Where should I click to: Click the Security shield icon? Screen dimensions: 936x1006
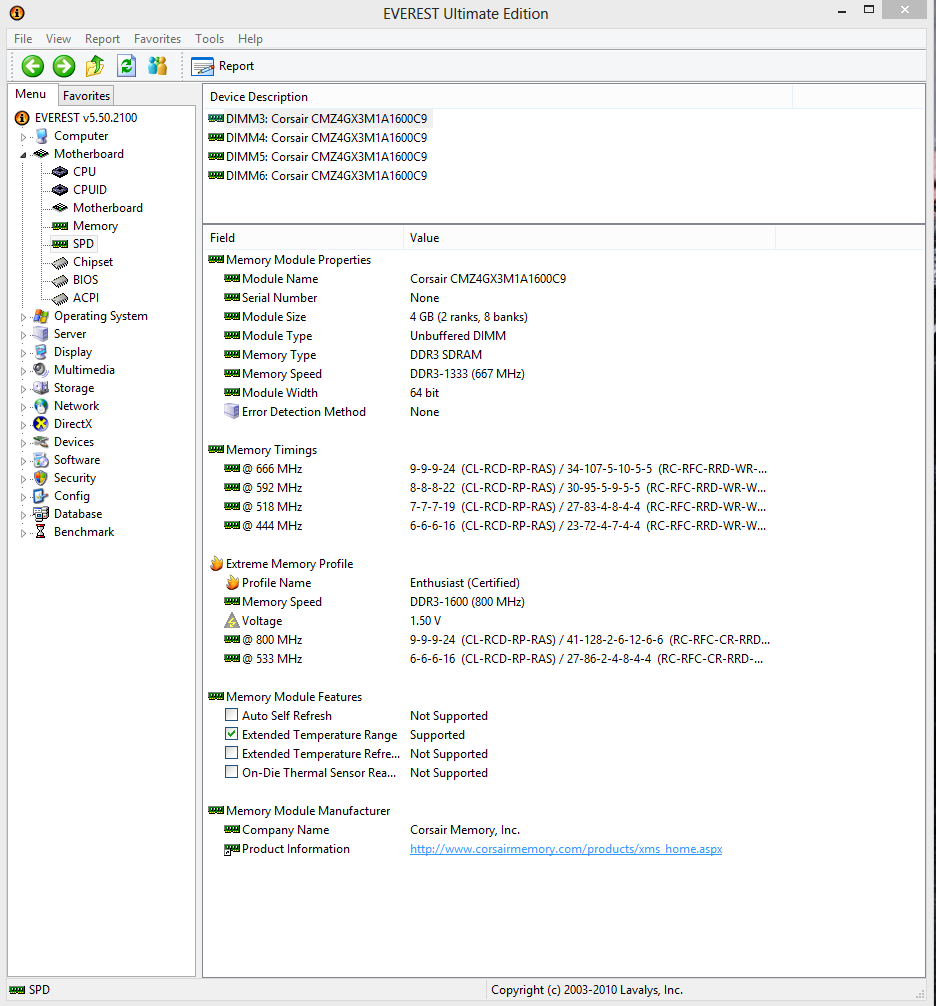pyautogui.click(x=41, y=478)
